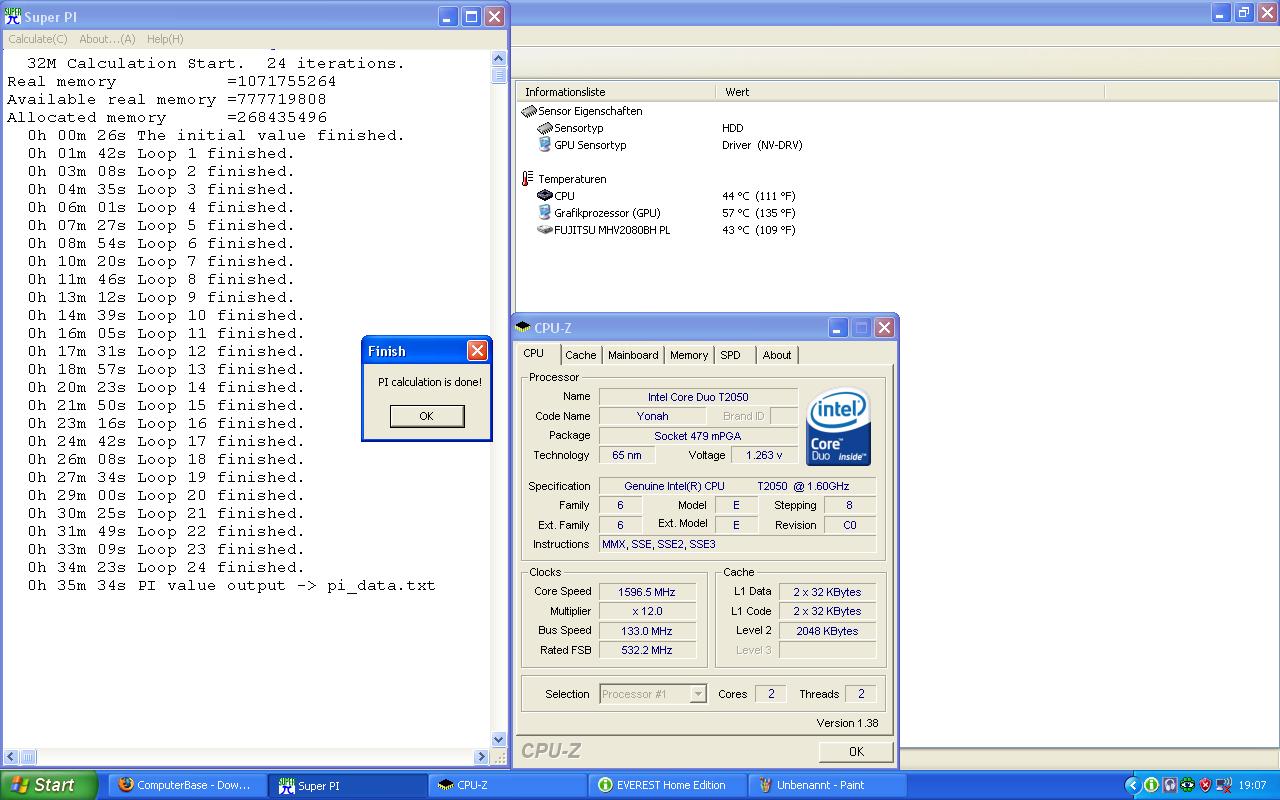Click the CPU temperature chip icon
Image resolution: width=1280 pixels, height=800 pixels.
(x=545, y=196)
